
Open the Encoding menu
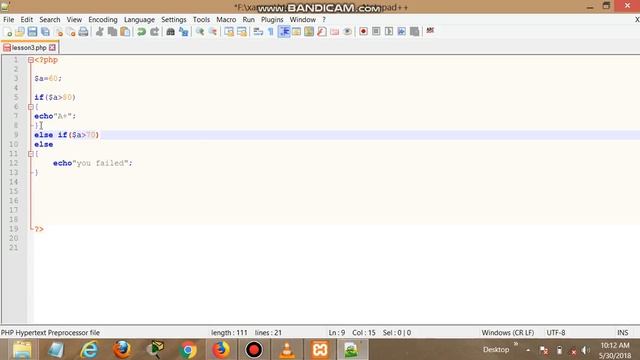tap(103, 20)
